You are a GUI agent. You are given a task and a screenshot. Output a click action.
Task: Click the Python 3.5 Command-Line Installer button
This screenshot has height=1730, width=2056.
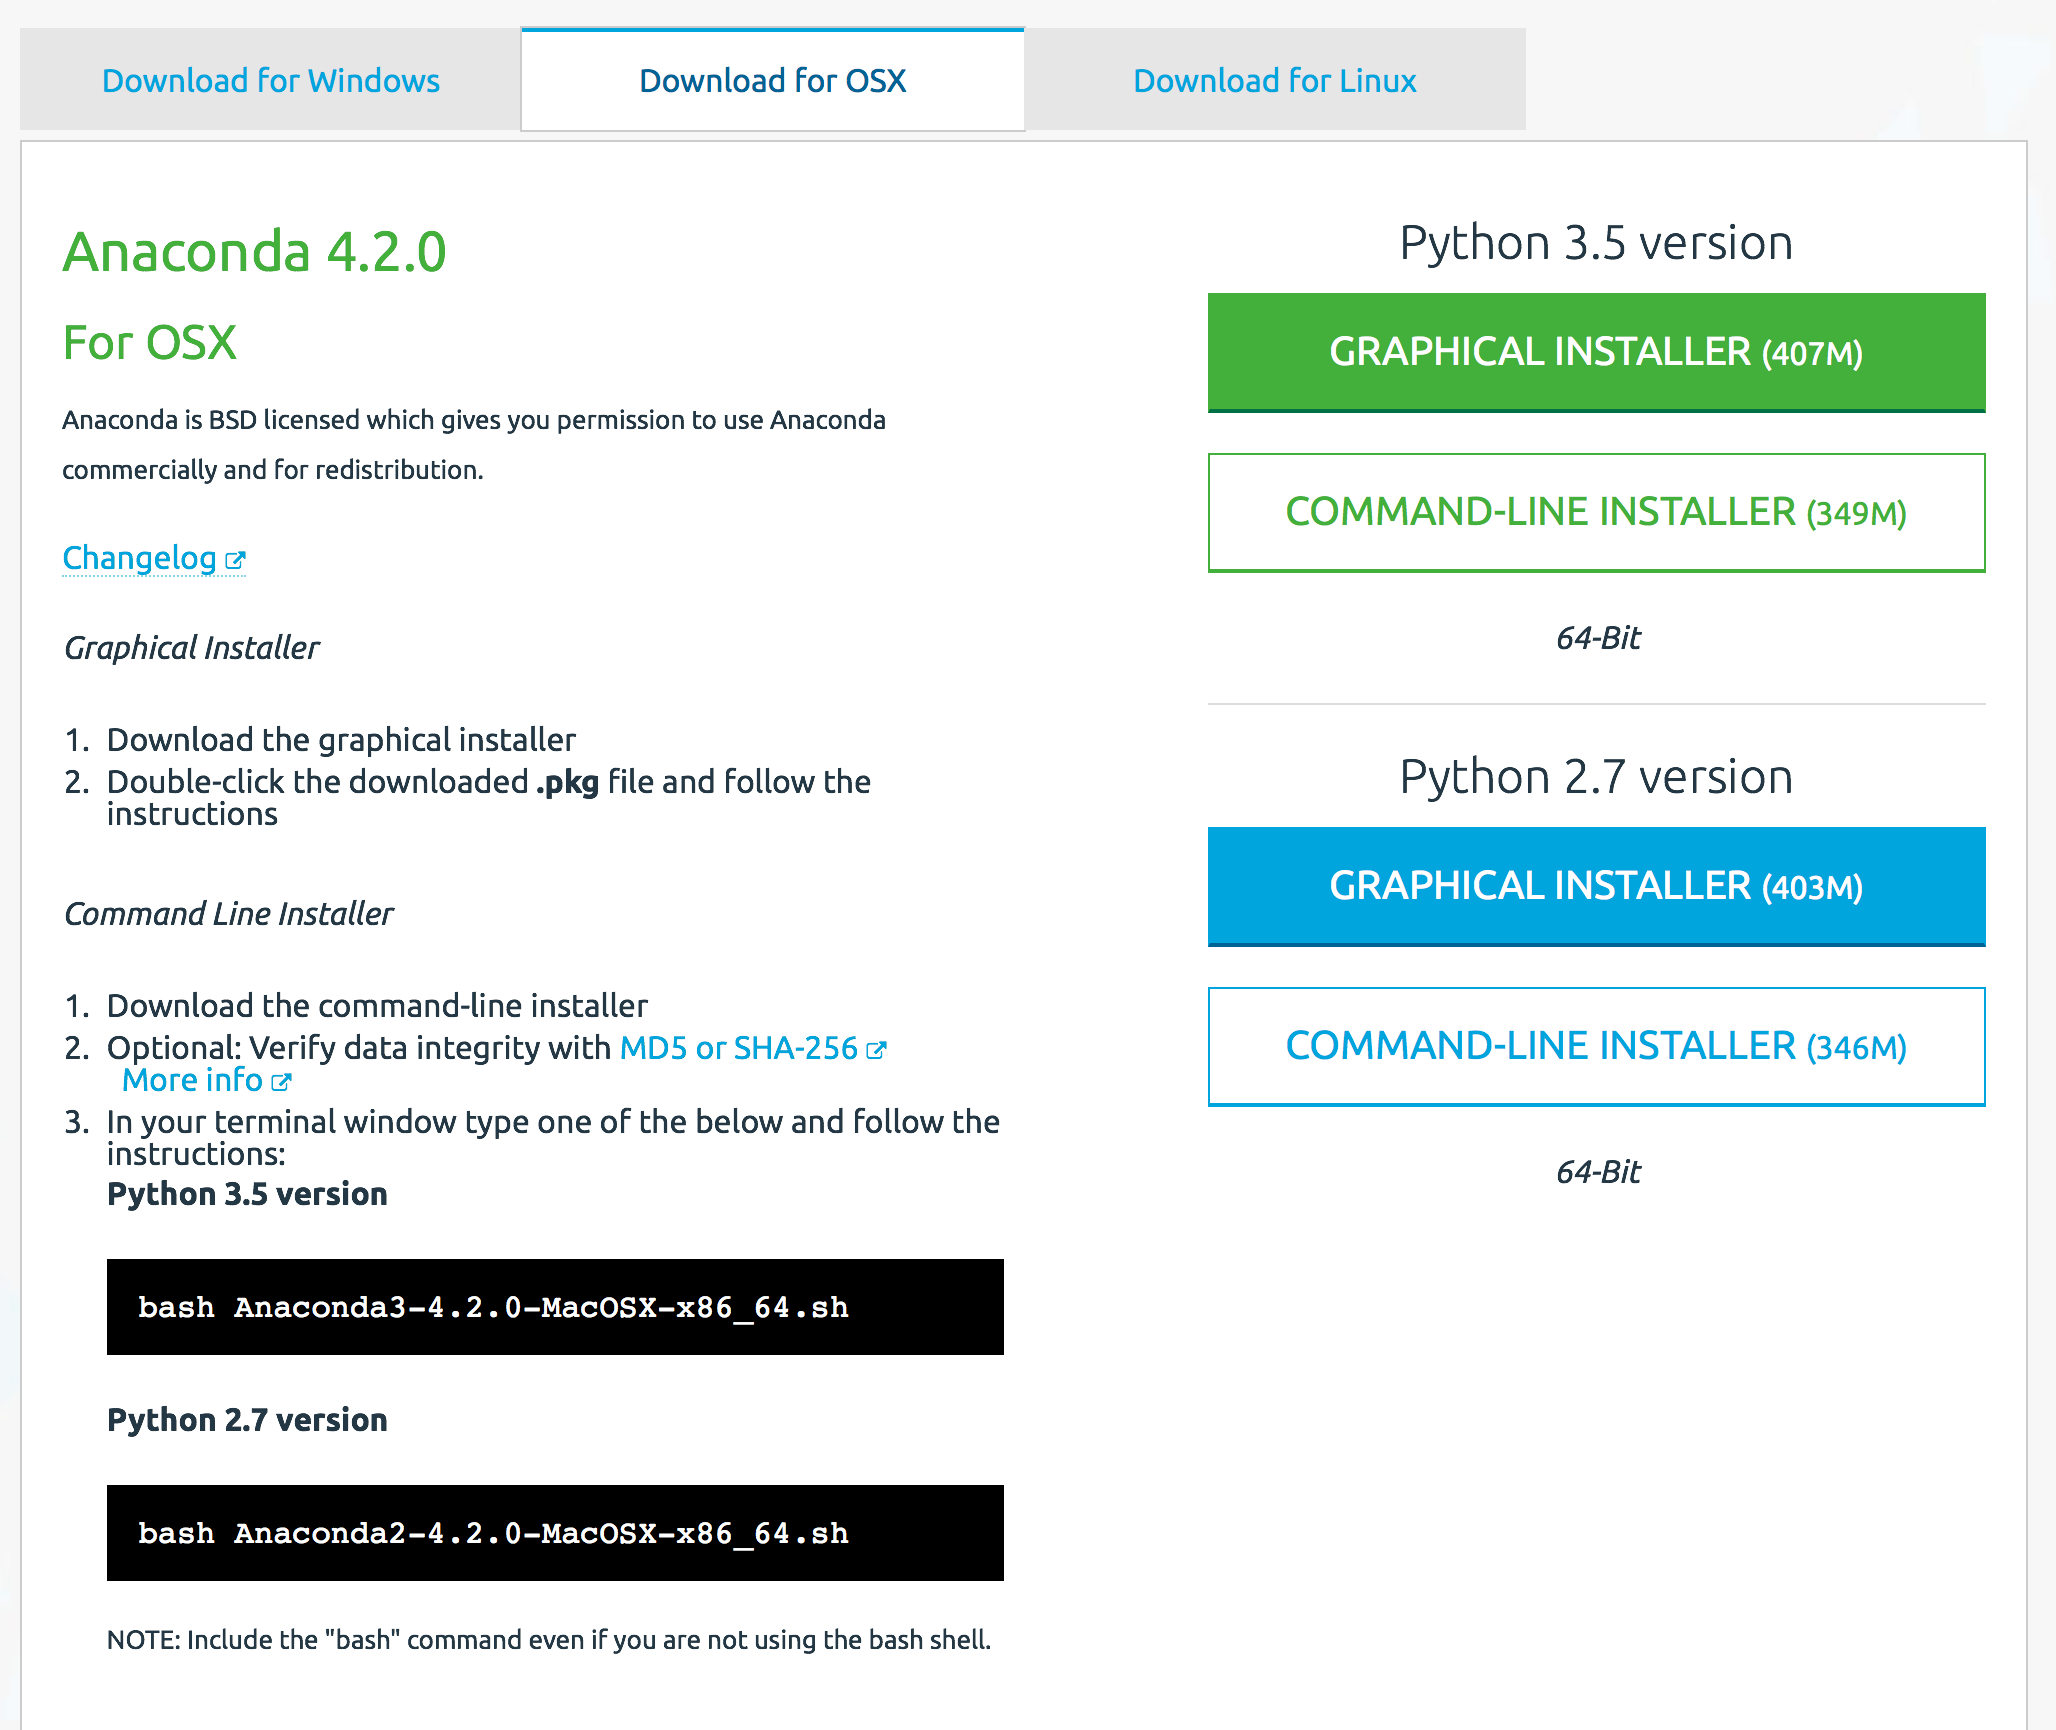click(x=1594, y=511)
